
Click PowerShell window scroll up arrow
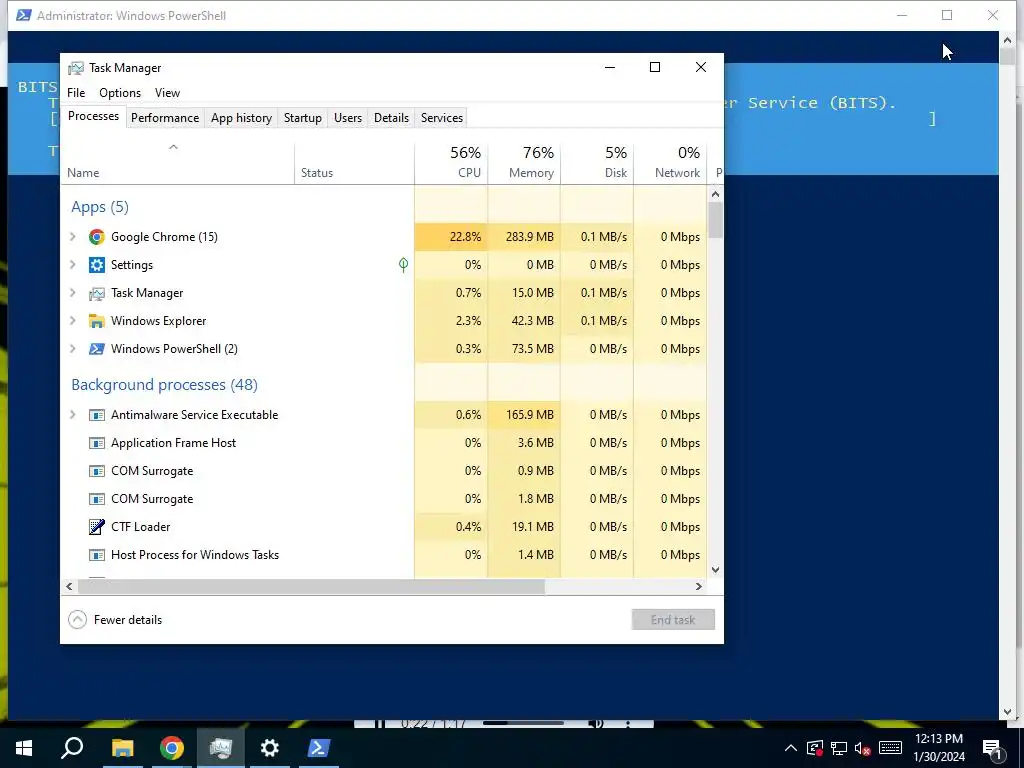tap(1007, 40)
